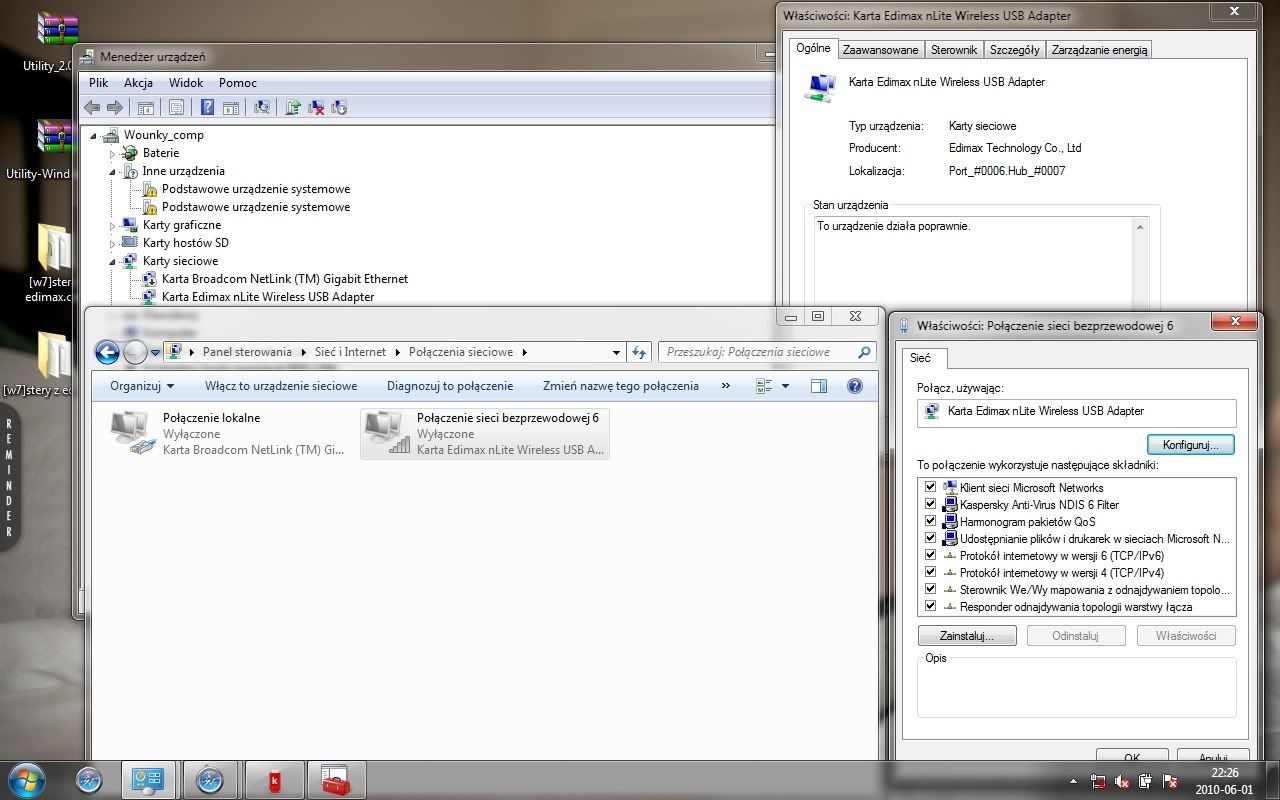This screenshot has height=800, width=1280.
Task: Toggle preview pane icon
Action: tap(819, 386)
